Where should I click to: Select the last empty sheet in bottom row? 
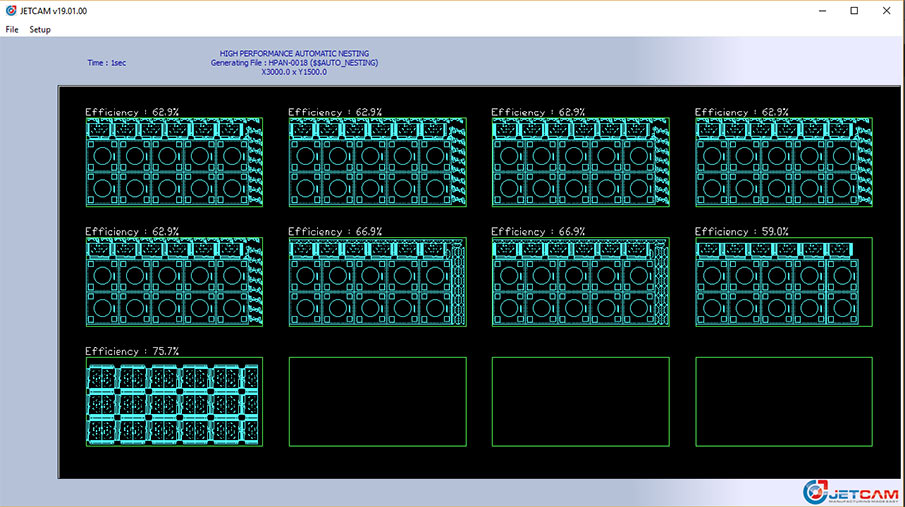[x=784, y=401]
